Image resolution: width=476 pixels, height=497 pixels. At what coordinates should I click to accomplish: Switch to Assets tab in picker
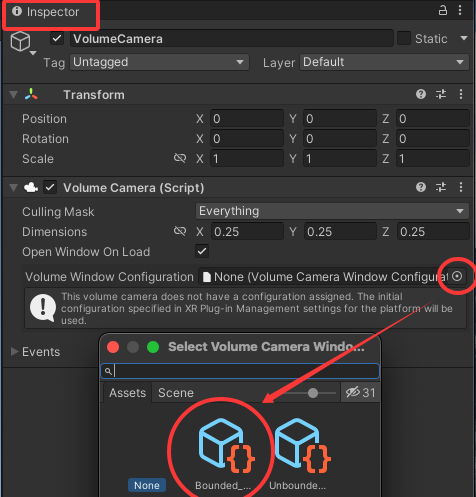click(128, 393)
